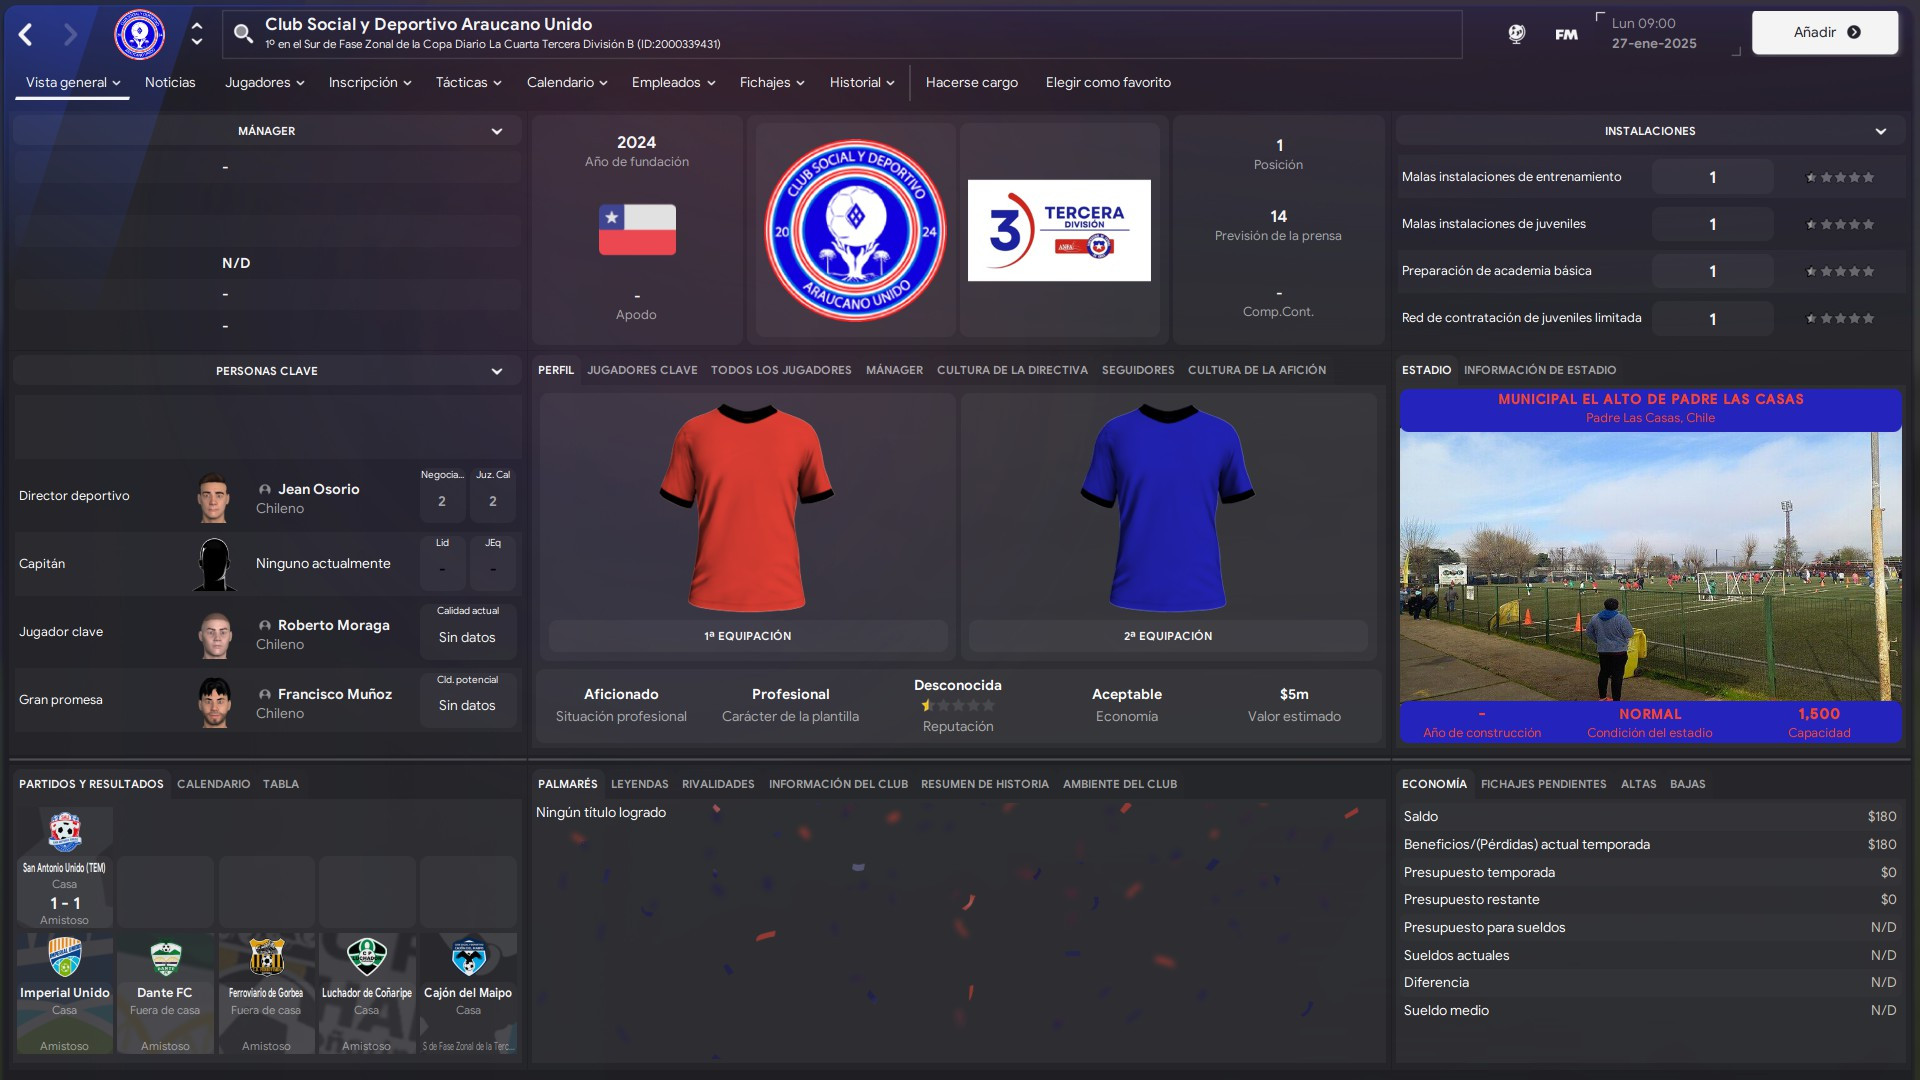Image resolution: width=1920 pixels, height=1080 pixels.
Task: Click the reputation star rating
Action: click(x=957, y=705)
